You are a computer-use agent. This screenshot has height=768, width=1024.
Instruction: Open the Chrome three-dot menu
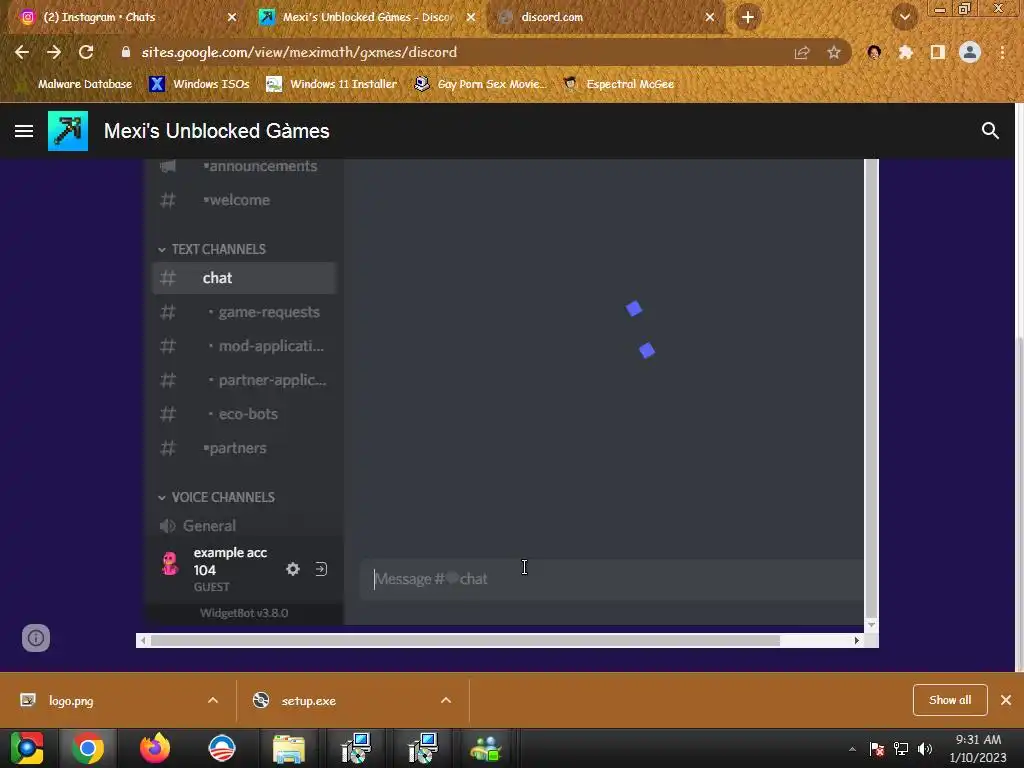1002,52
